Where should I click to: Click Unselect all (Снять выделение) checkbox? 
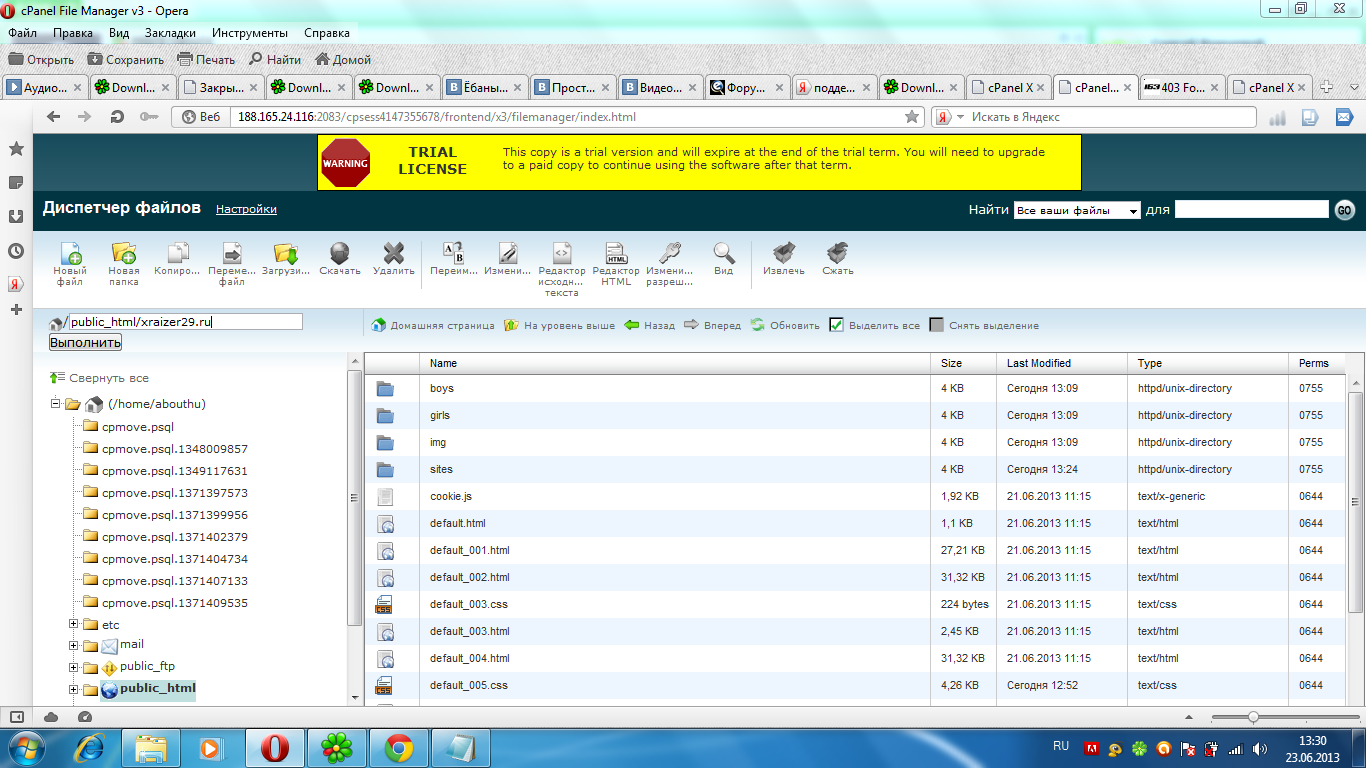pyautogui.click(x=937, y=325)
